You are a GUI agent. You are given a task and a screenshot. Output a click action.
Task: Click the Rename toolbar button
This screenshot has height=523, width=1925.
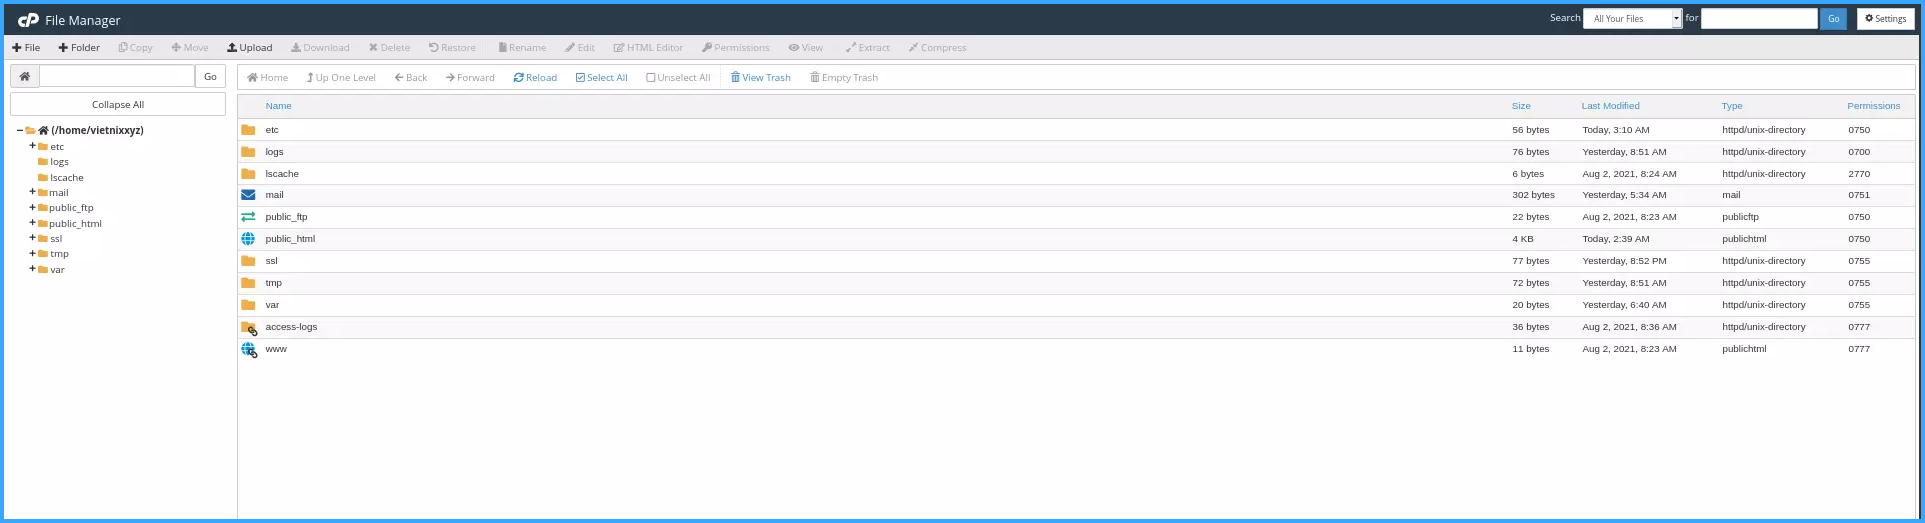522,48
